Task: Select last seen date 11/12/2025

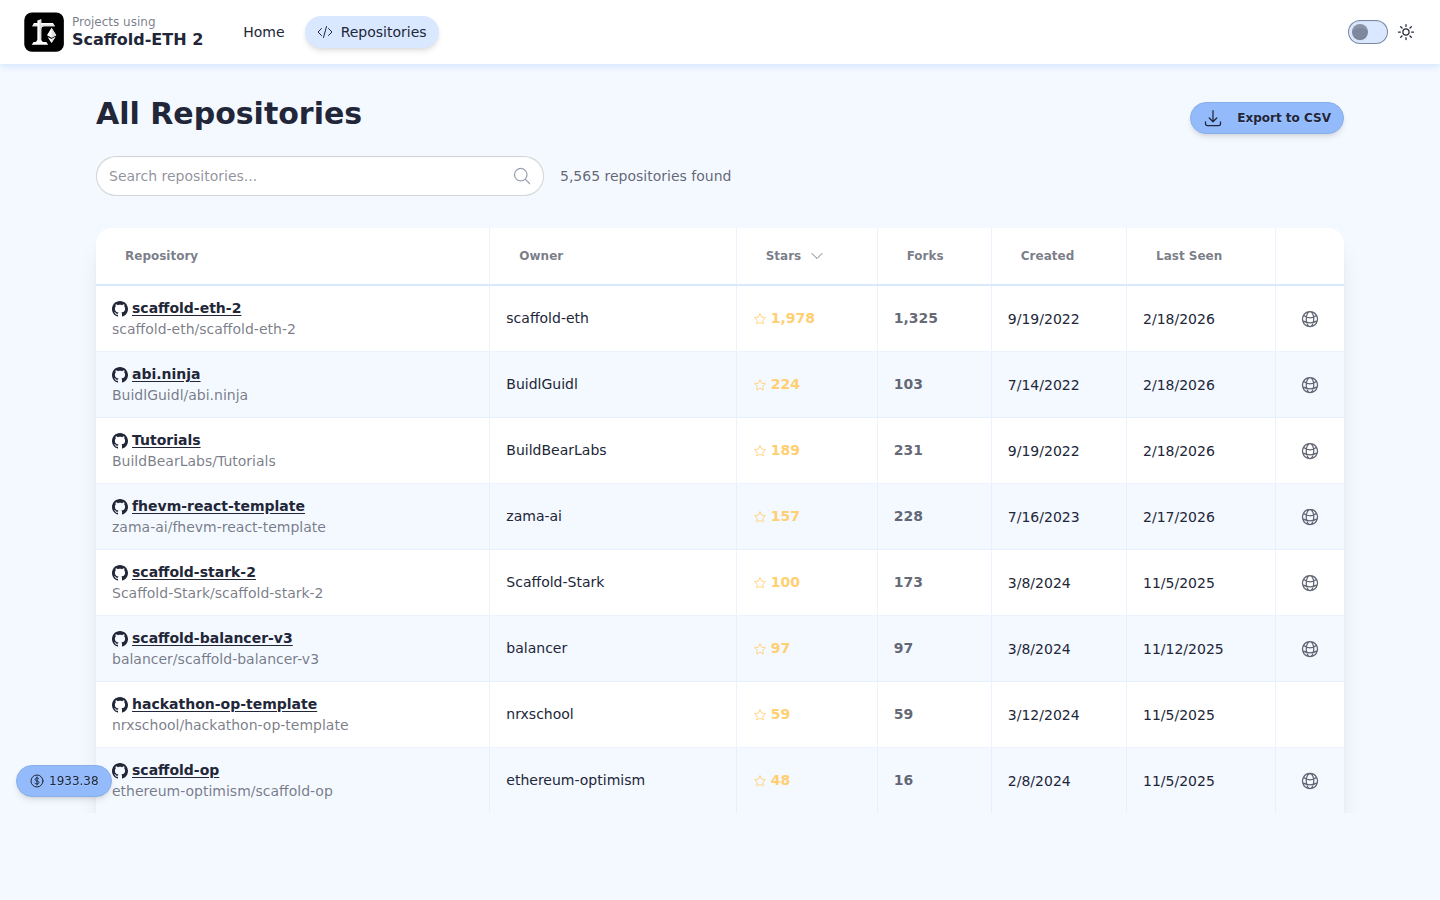Action: [x=1183, y=649]
